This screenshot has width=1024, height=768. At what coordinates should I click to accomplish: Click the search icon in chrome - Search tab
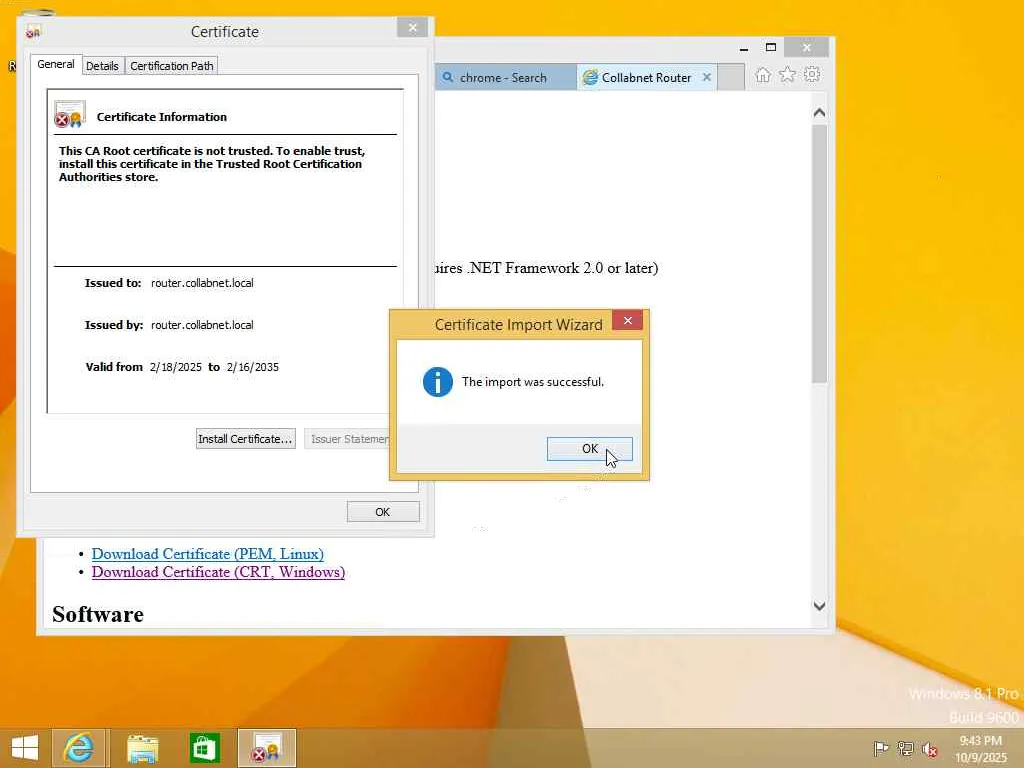[x=448, y=77]
